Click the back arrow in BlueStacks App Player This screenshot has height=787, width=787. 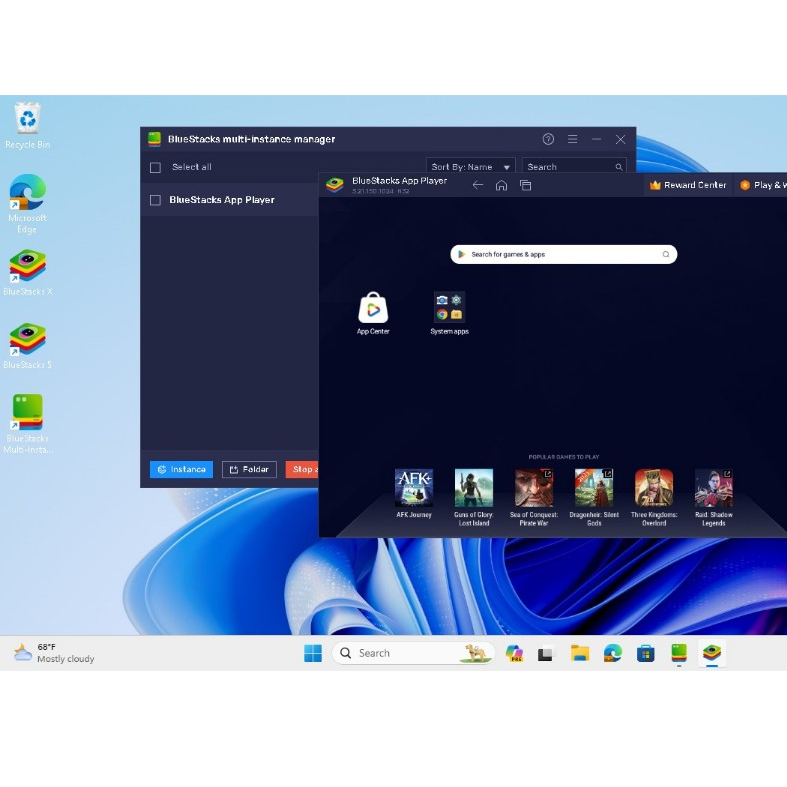point(478,185)
